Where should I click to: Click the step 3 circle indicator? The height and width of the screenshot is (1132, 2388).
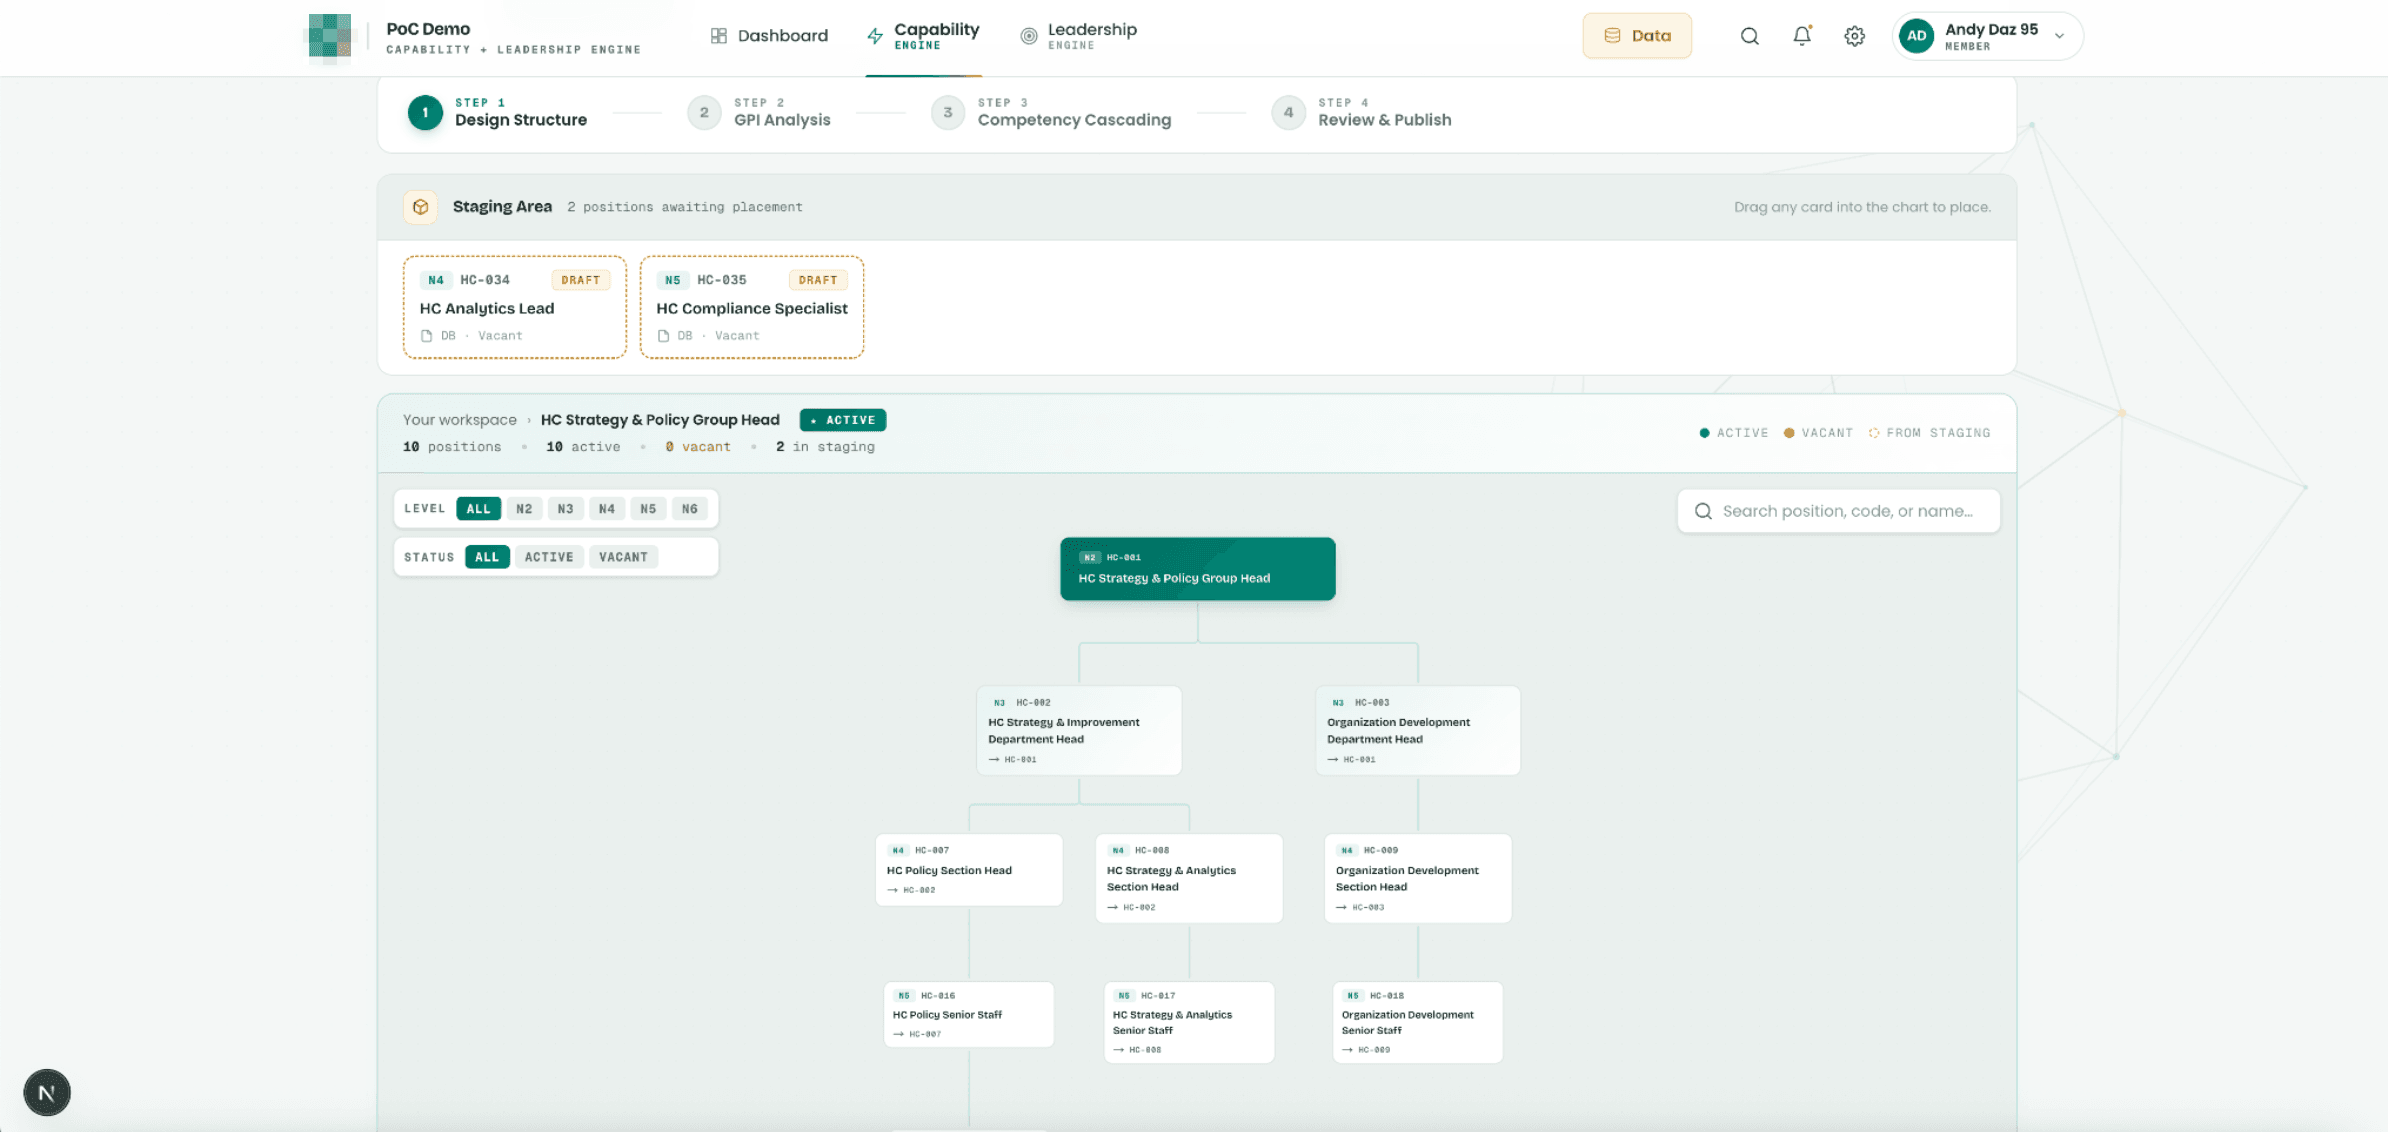(948, 112)
